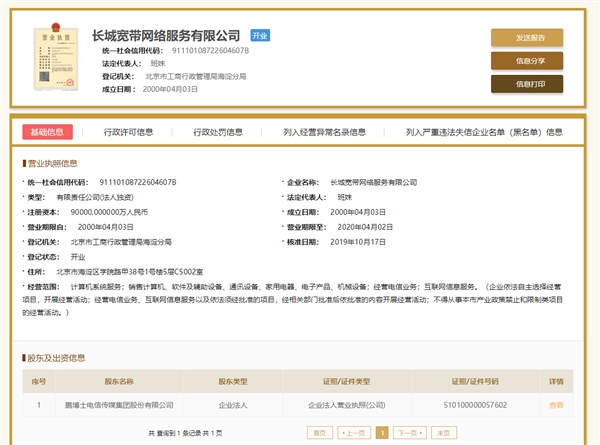Go to 列入经营异常名录信息 tab
Viewport: 600px width, 445px height.
pyautogui.click(x=324, y=132)
